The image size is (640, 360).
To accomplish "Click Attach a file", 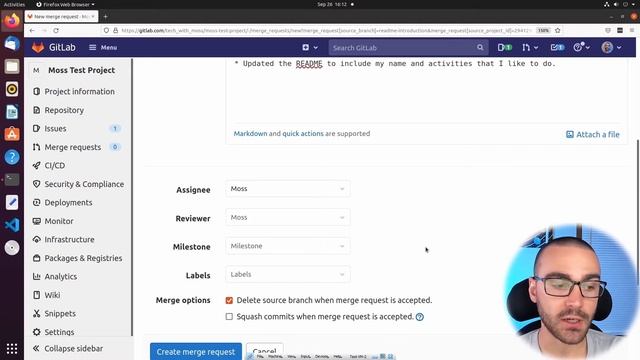I will click(x=593, y=134).
